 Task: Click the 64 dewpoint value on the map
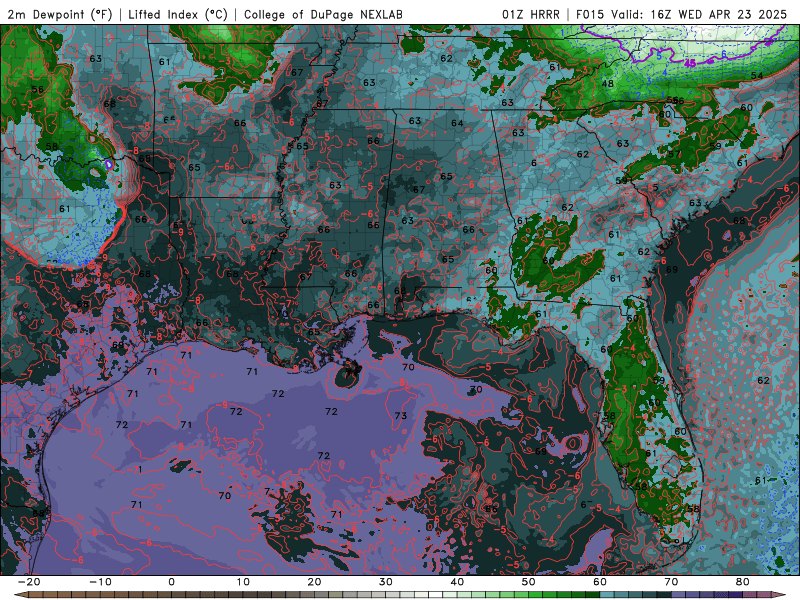457,123
